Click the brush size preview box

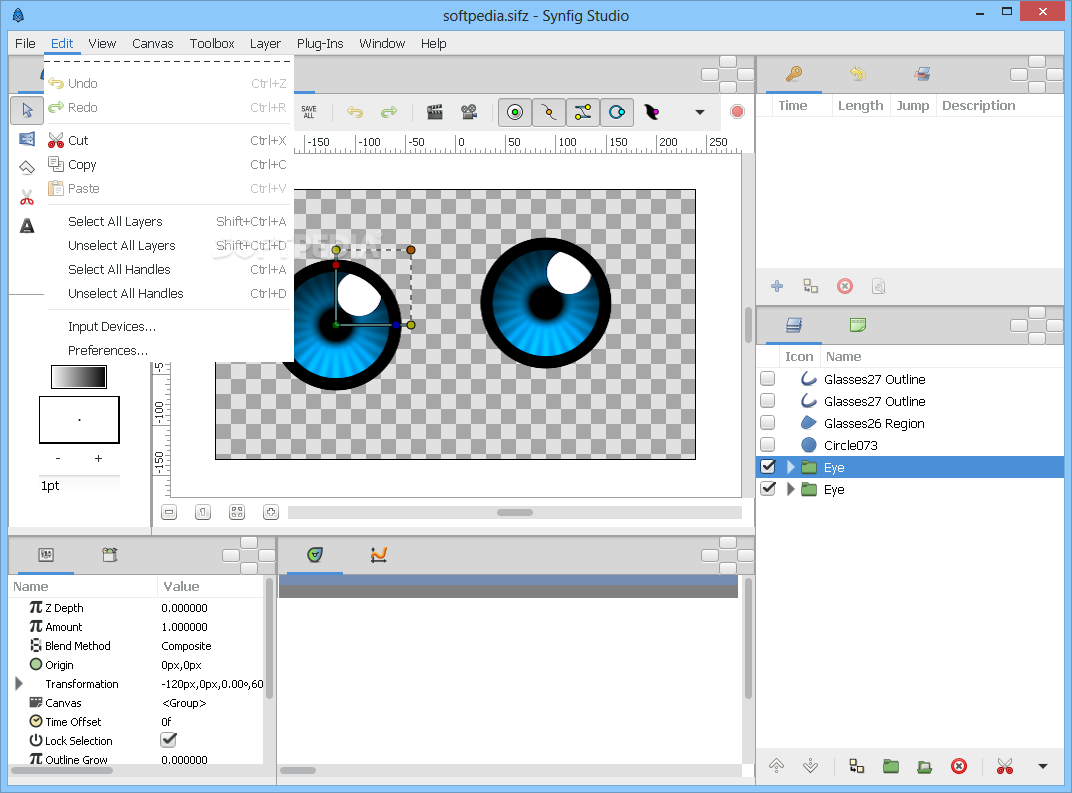click(x=79, y=420)
